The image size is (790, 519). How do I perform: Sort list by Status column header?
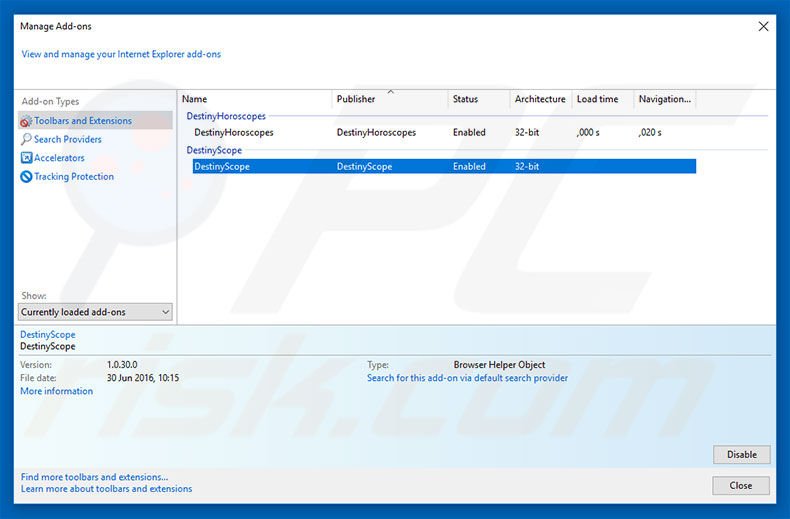478,99
